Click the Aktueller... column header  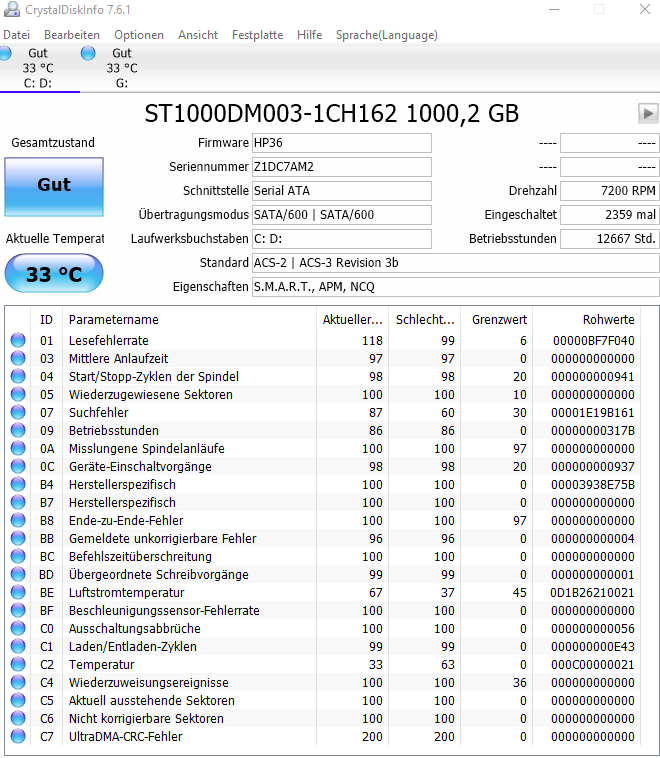pyautogui.click(x=352, y=320)
